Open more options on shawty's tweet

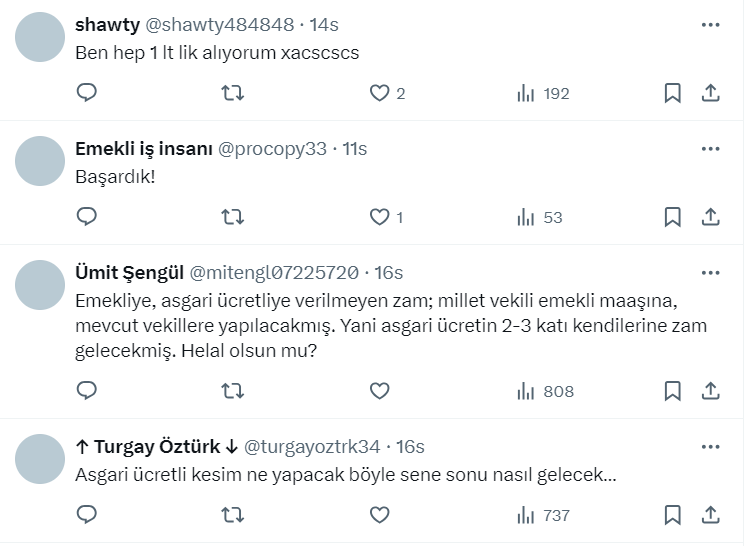(x=711, y=25)
